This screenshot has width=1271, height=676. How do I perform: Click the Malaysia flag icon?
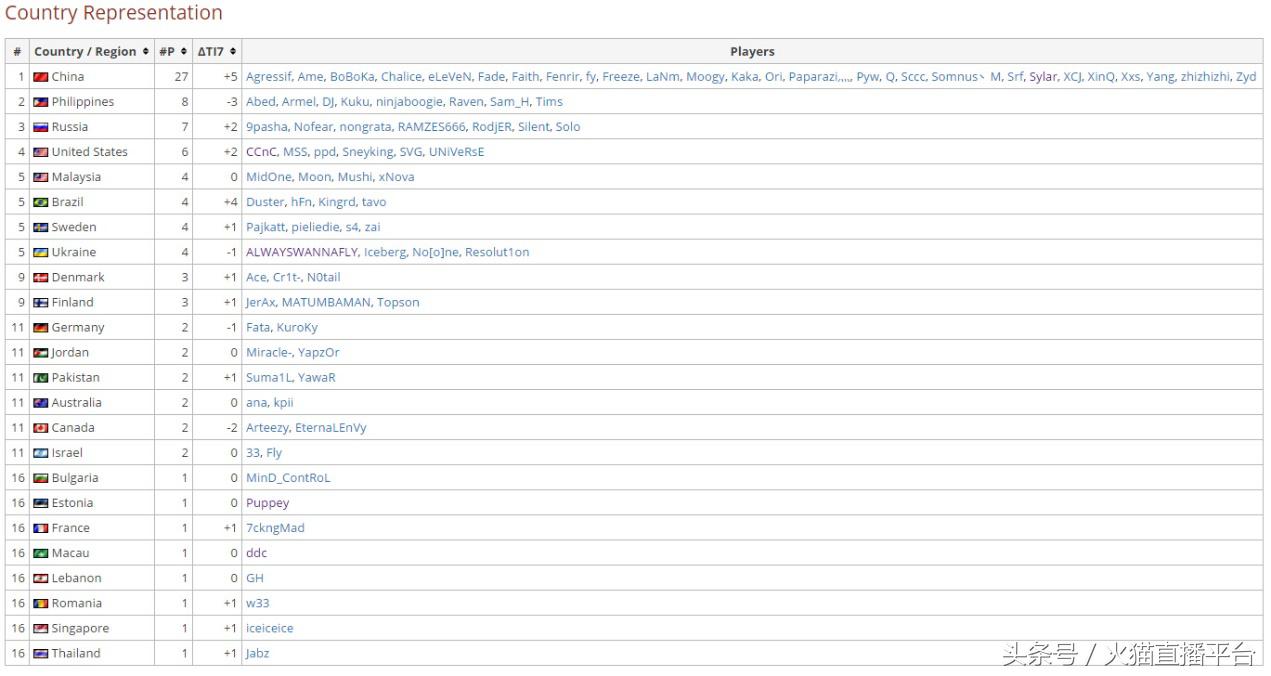point(41,177)
